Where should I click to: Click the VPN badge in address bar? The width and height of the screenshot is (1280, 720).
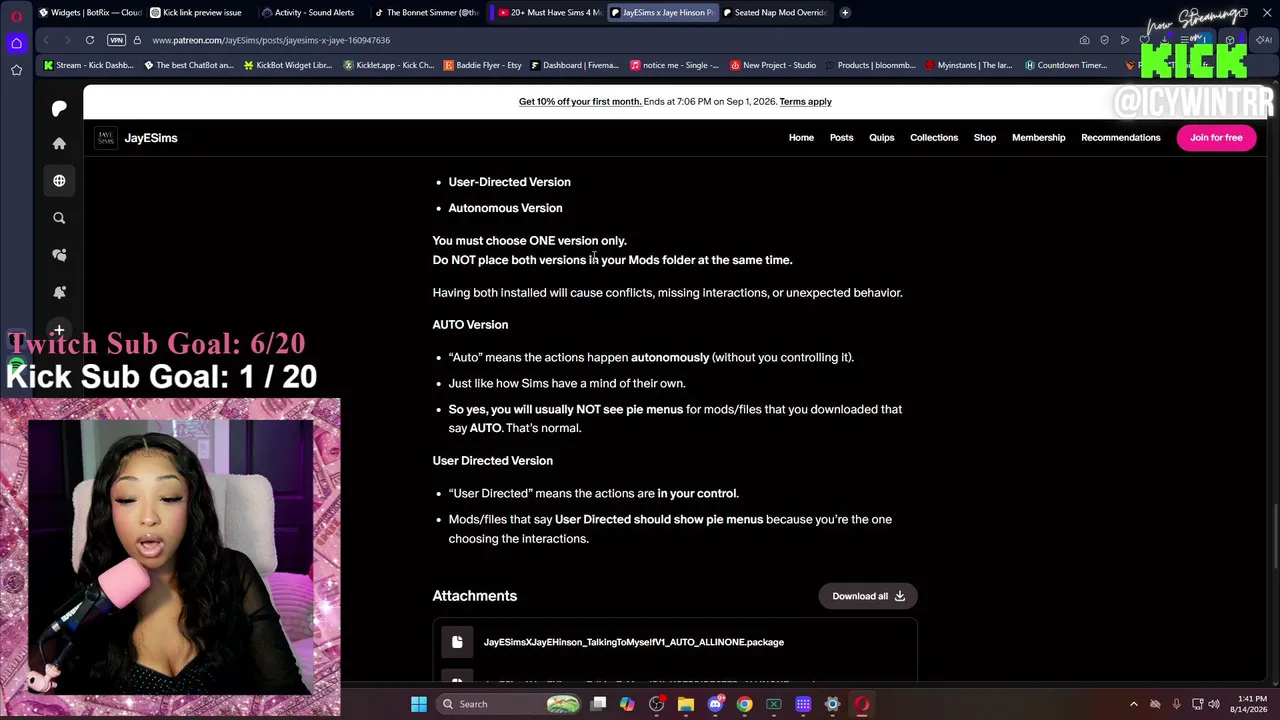point(116,40)
